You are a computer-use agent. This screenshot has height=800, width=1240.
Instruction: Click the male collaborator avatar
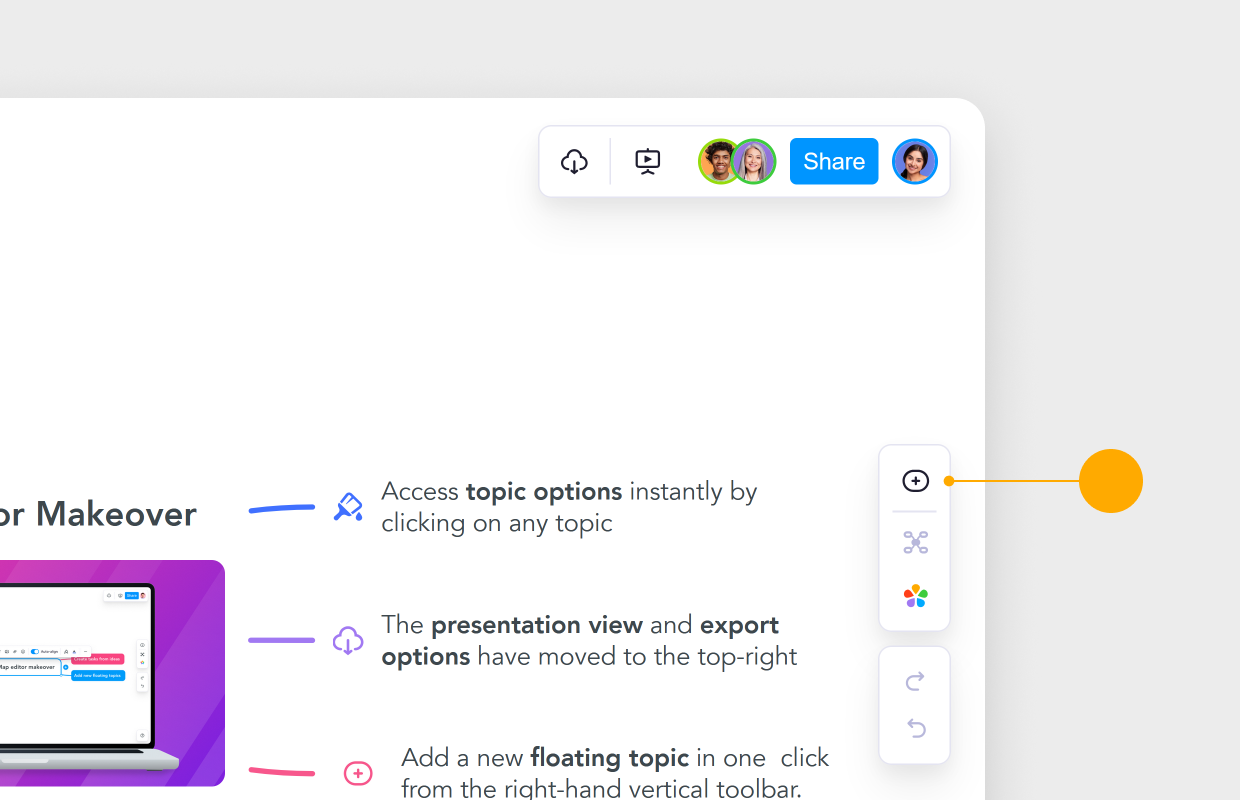tap(717, 161)
